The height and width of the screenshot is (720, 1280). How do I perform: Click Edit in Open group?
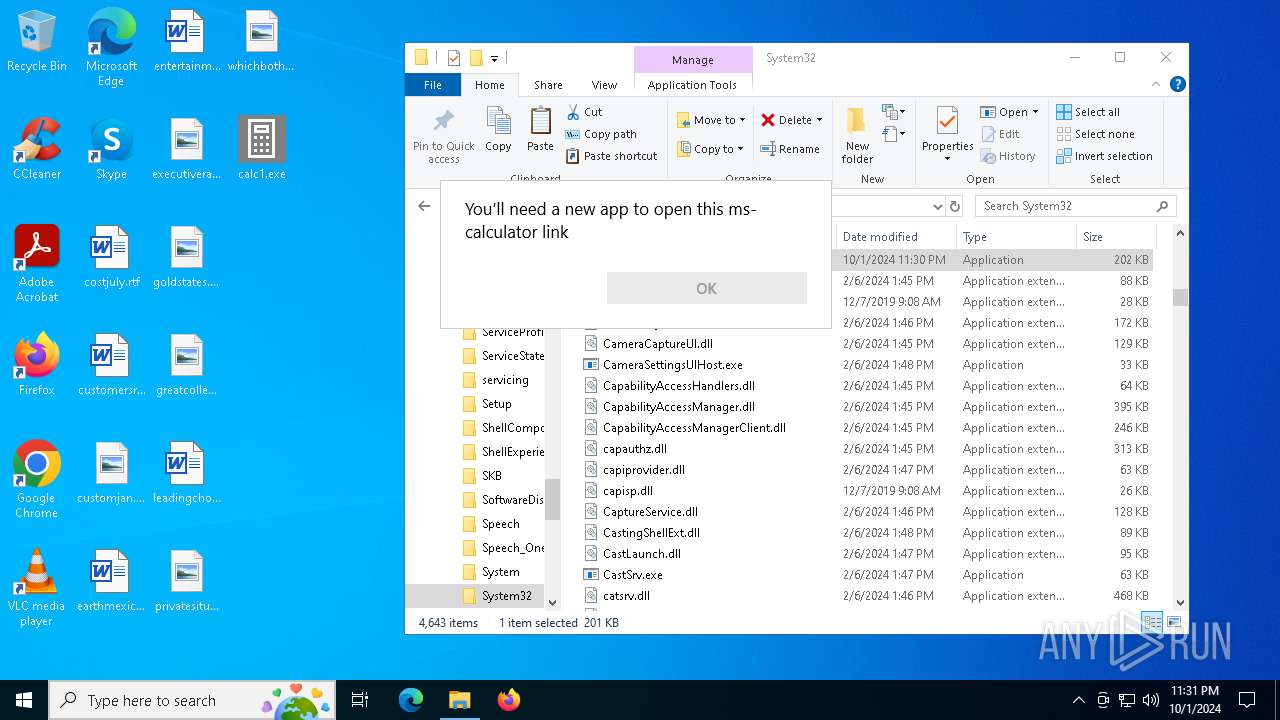click(x=1000, y=134)
